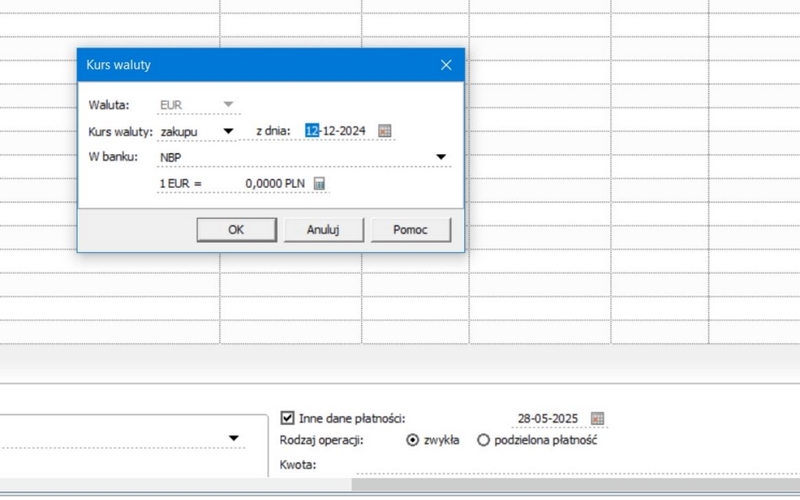
Task: Click the 1 EUR = label
Action: [x=180, y=184]
